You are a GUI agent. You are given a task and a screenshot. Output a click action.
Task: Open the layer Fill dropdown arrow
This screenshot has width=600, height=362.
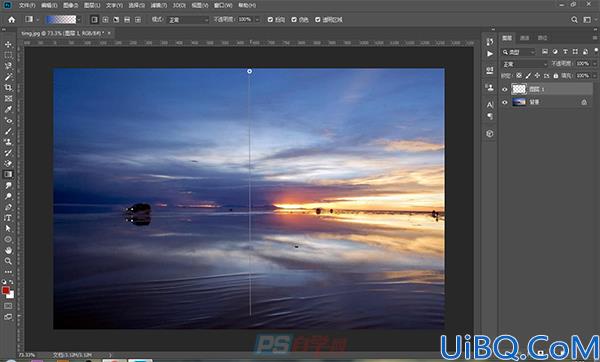click(595, 76)
